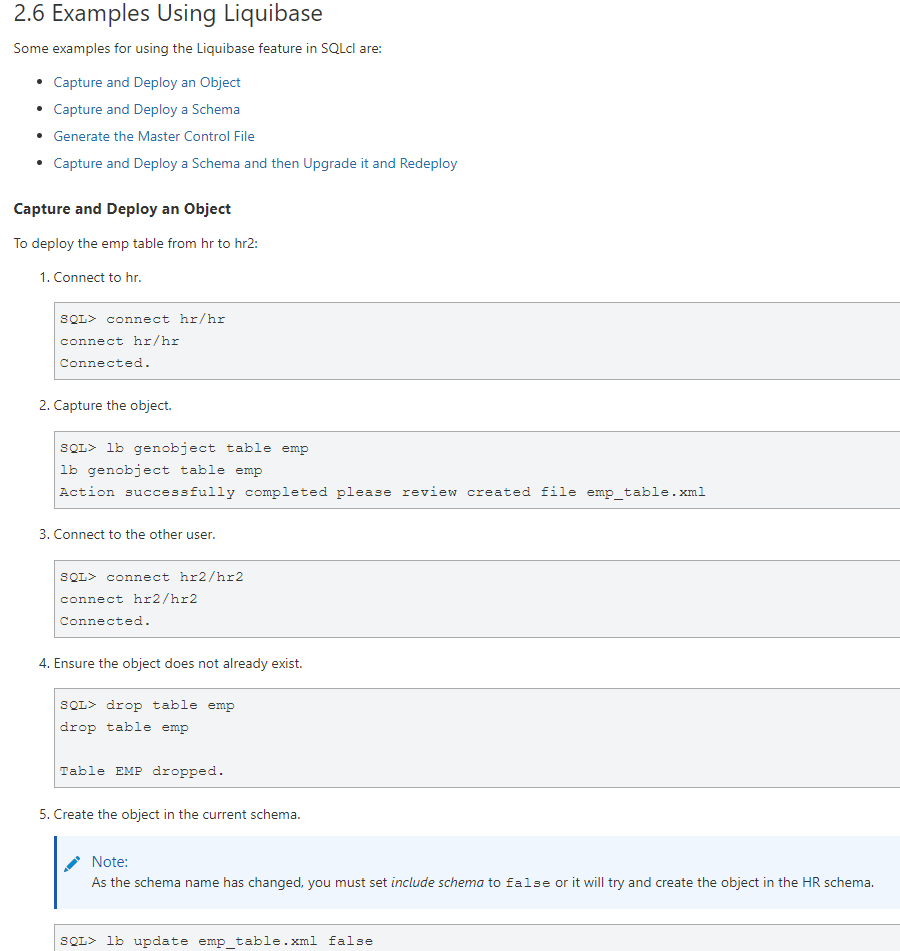Click the 'SQL> connect hr/hr' code line
Image resolution: width=900 pixels, height=951 pixels.
[x=143, y=319]
